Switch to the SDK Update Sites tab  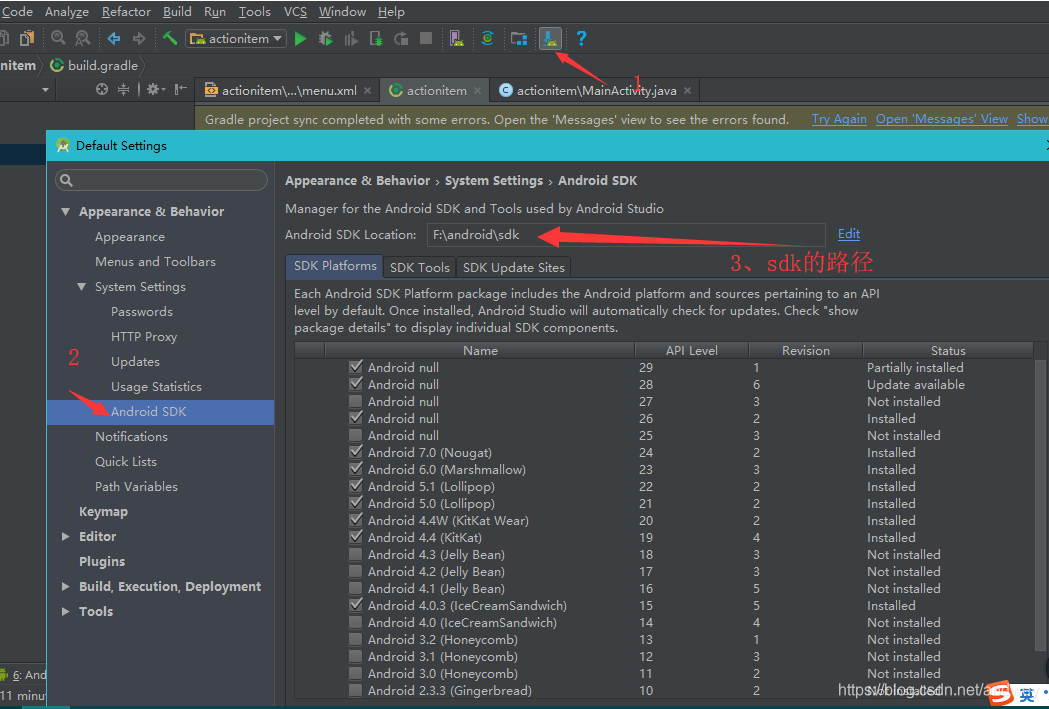tap(514, 267)
